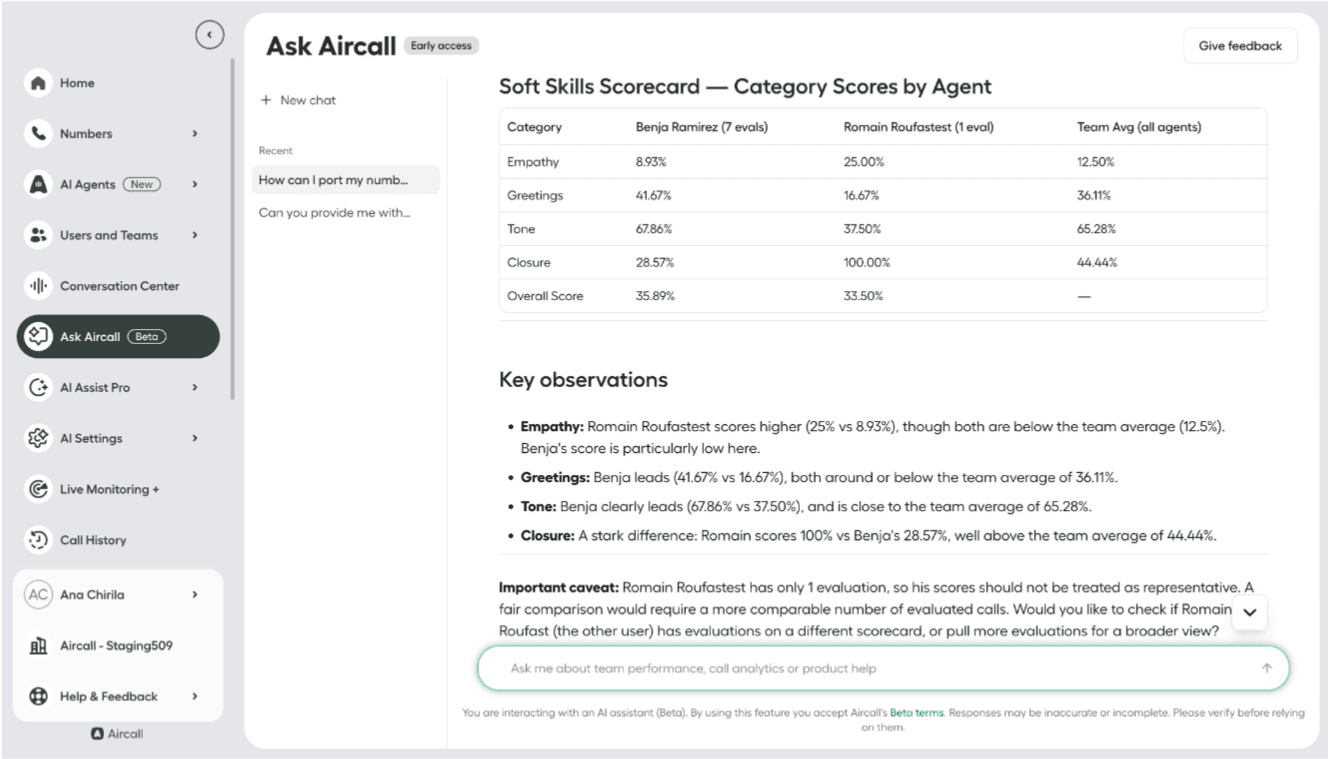Image resolution: width=1328 pixels, height=759 pixels.
Task: Click the New badge next to AI Agents
Action: tap(142, 184)
